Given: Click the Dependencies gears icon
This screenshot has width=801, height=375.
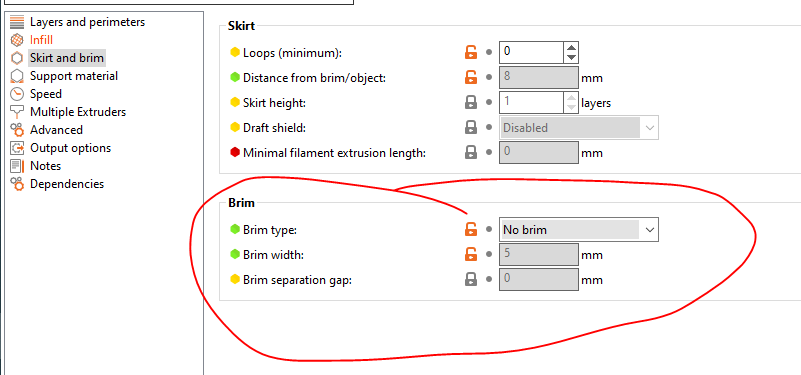Looking at the screenshot, I should 17,184.
